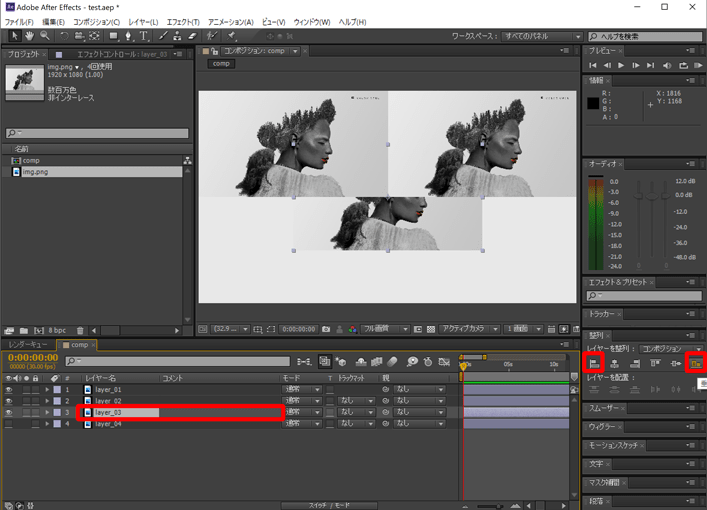The height and width of the screenshot is (510, 707).
Task: Select the Unified Camera tool
Action: (79, 36)
